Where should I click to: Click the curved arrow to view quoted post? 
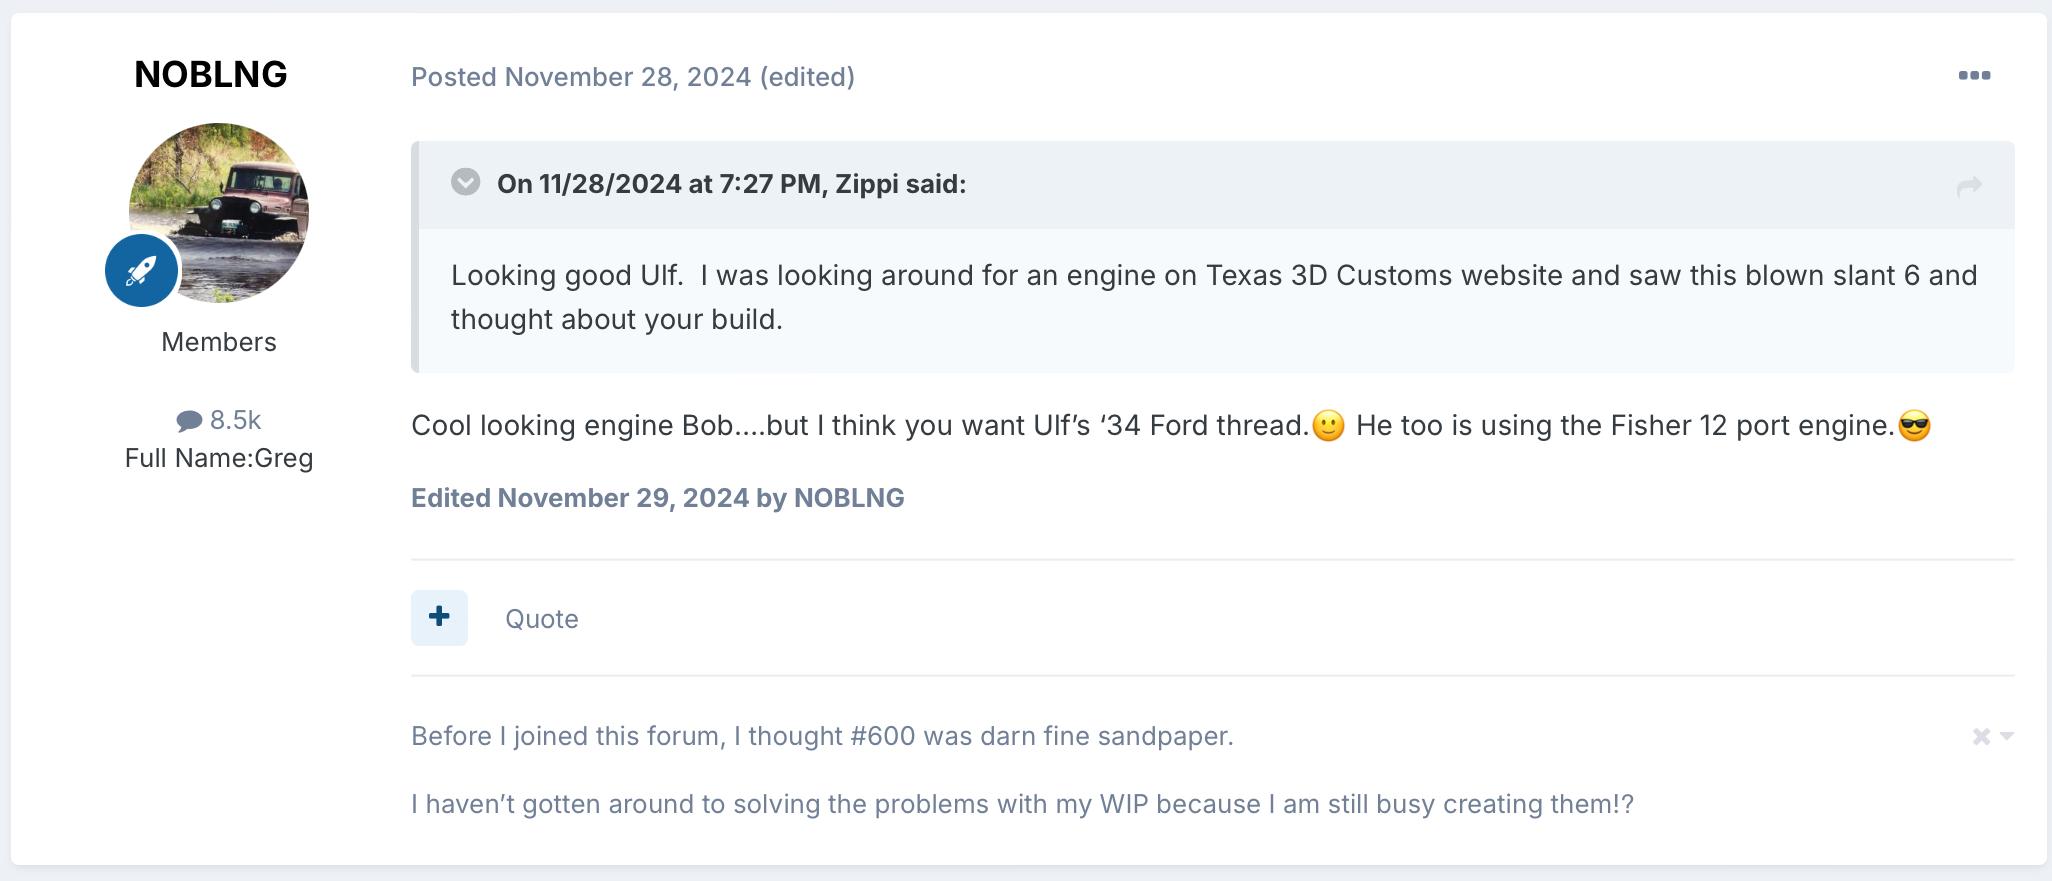(1969, 186)
